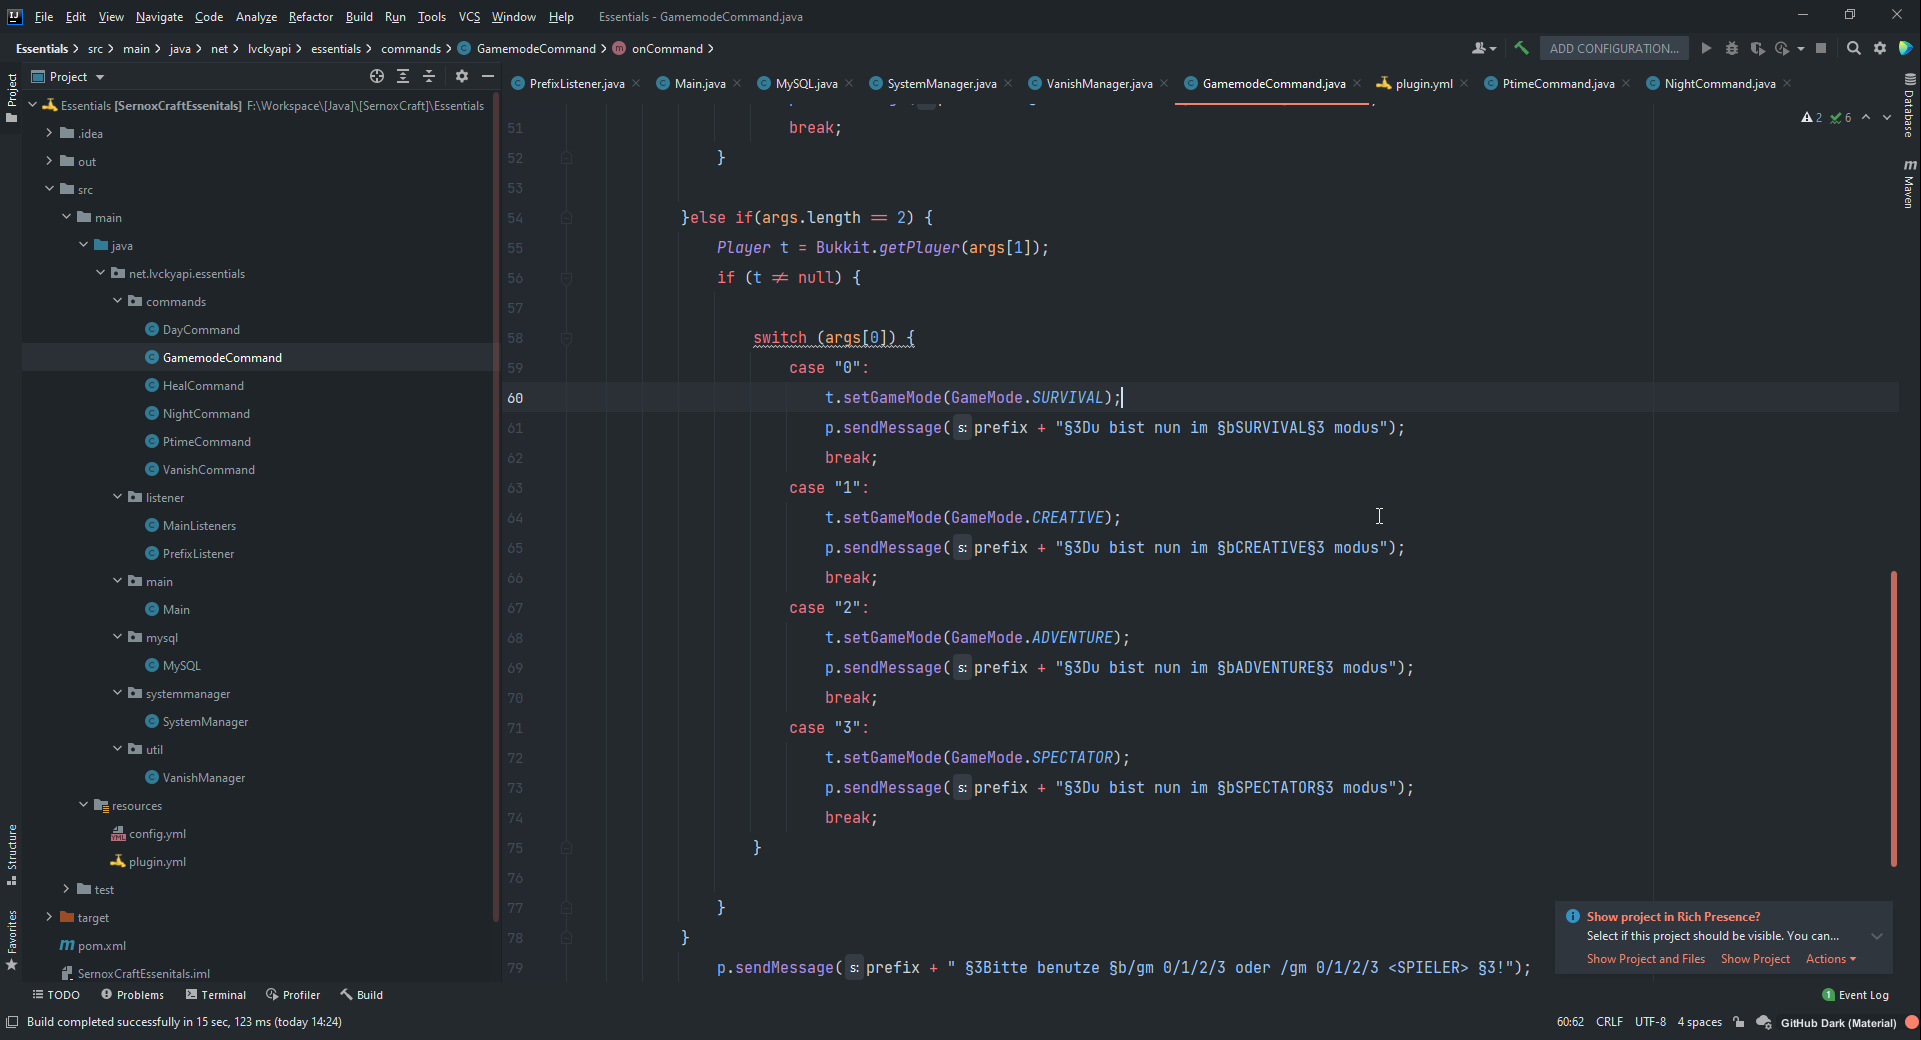The height and width of the screenshot is (1040, 1921).
Task: Open Project panel gear options
Action: (x=462, y=76)
